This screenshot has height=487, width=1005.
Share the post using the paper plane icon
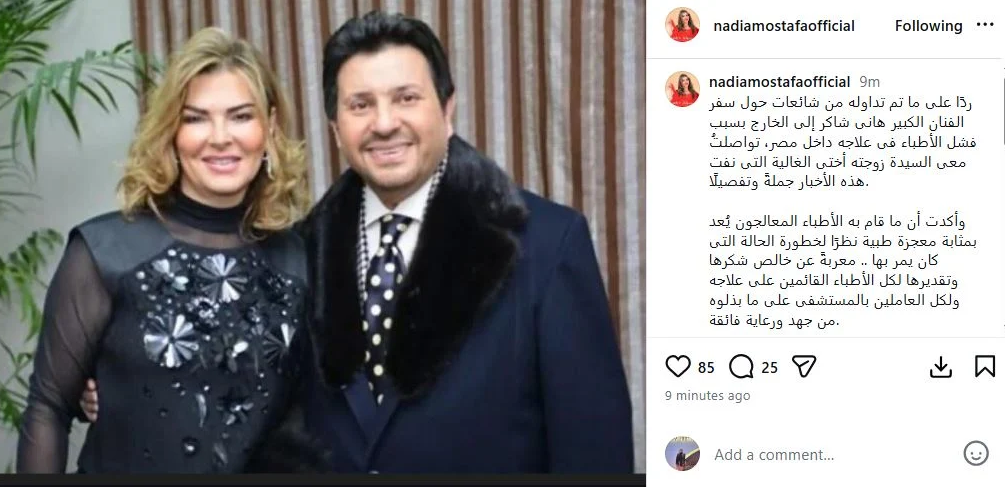point(803,367)
